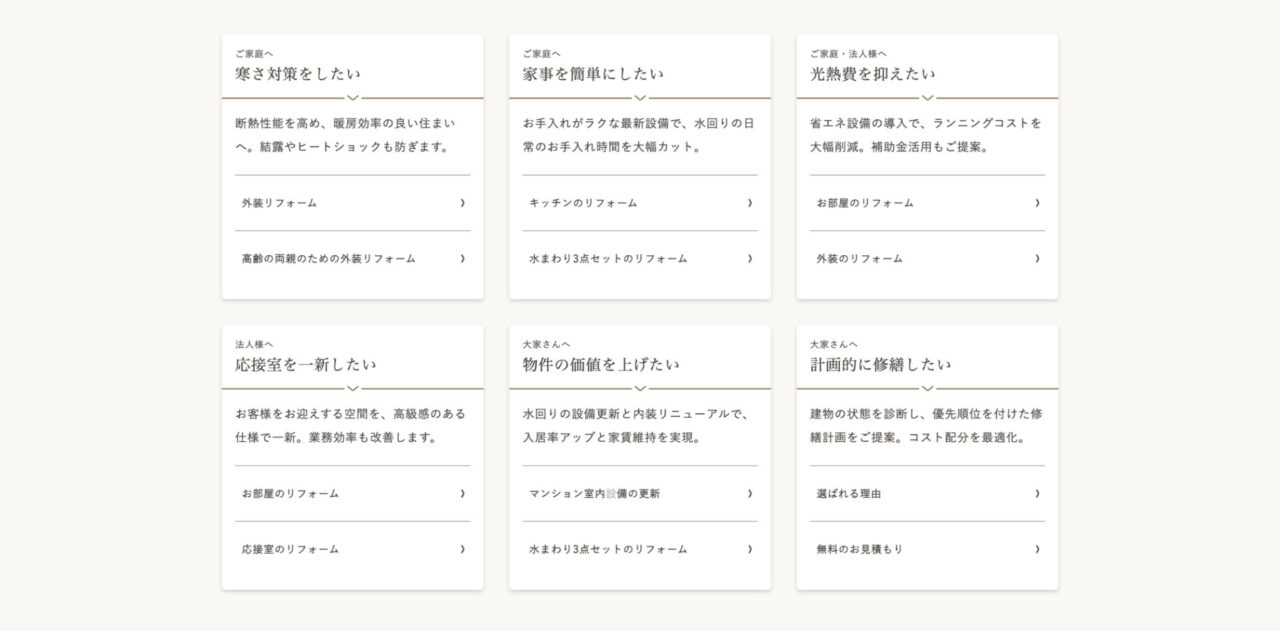The image size is (1280, 631).
Task: Click arrow icon beside 無料のお見積もり
Action: click(1037, 549)
